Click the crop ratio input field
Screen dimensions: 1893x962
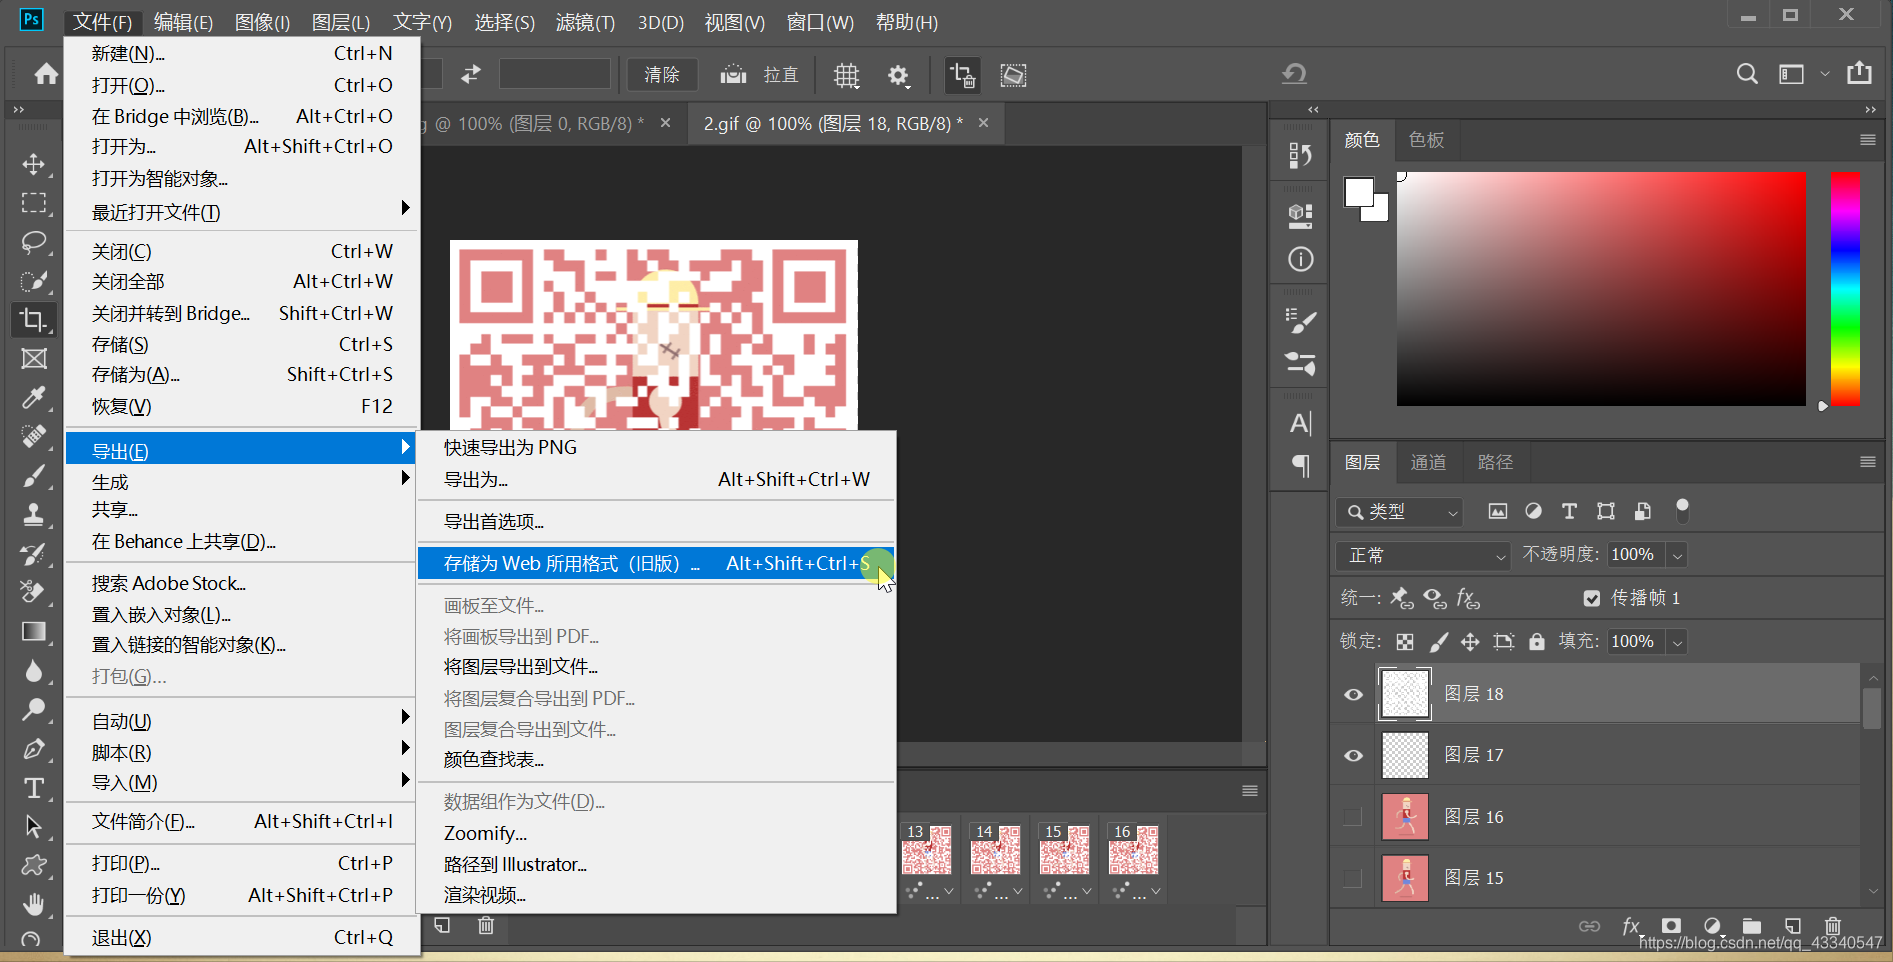(x=555, y=74)
